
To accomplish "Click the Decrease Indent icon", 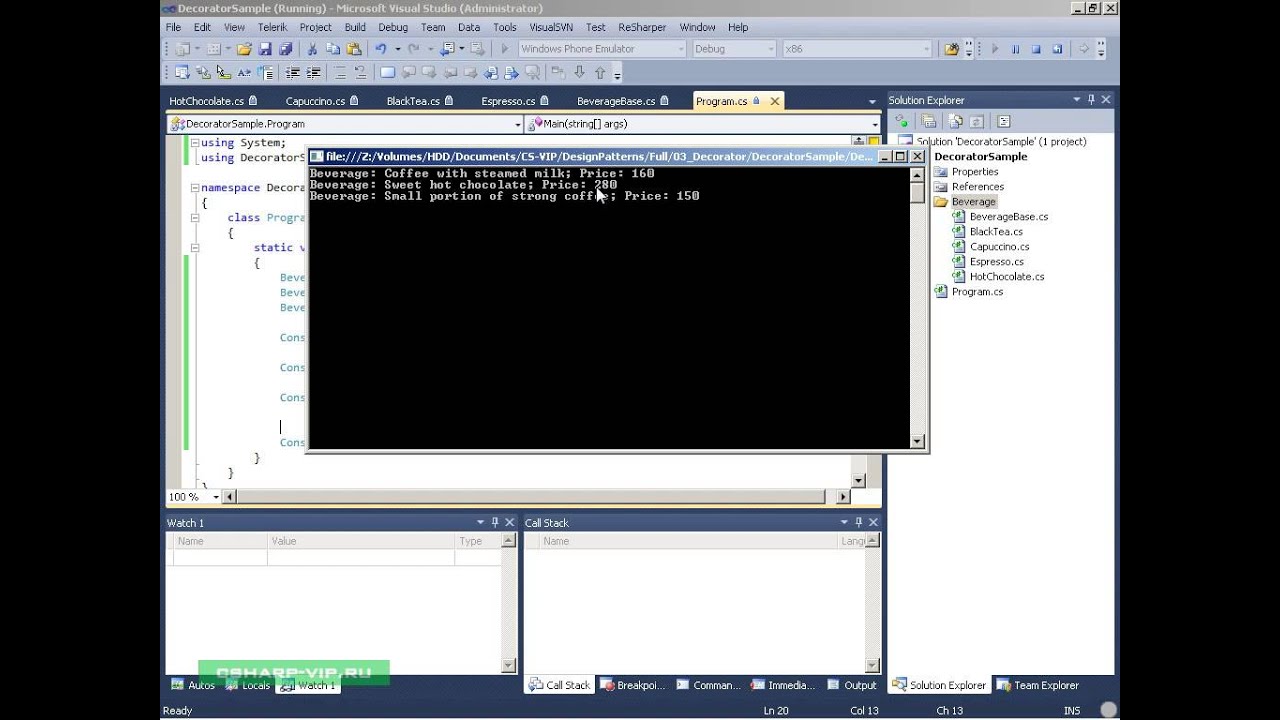I will (291, 73).
